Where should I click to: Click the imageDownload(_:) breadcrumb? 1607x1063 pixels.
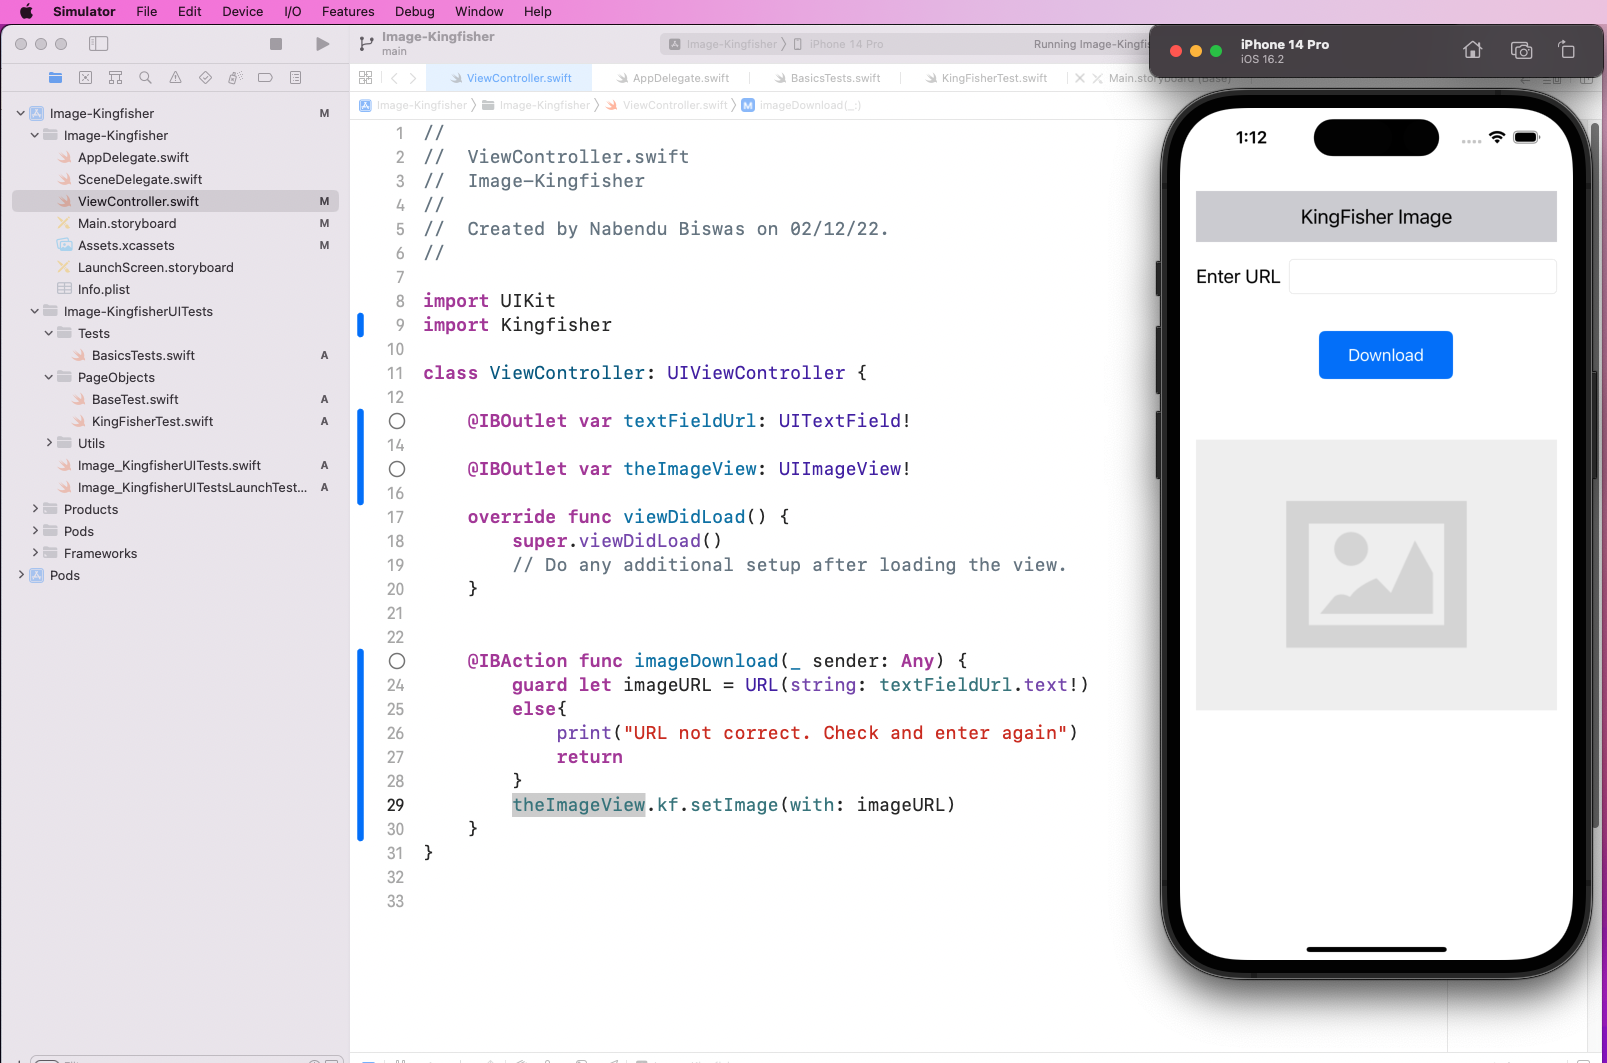(x=801, y=105)
